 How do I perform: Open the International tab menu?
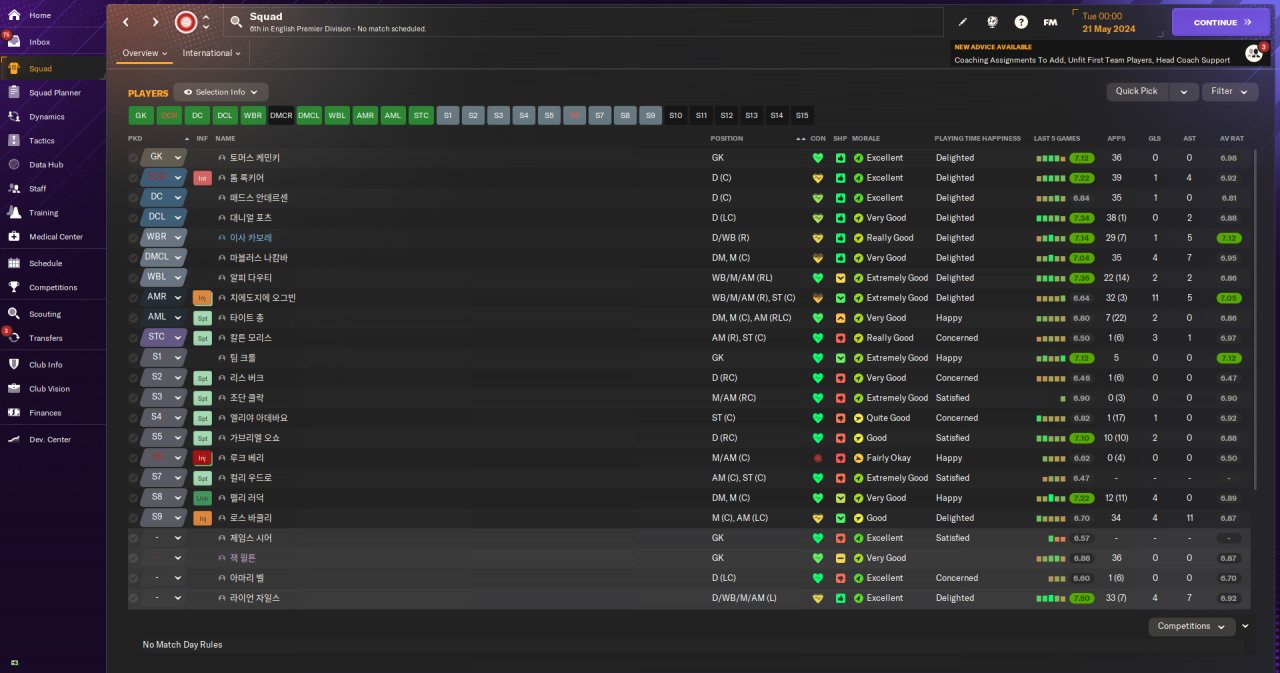click(211, 53)
